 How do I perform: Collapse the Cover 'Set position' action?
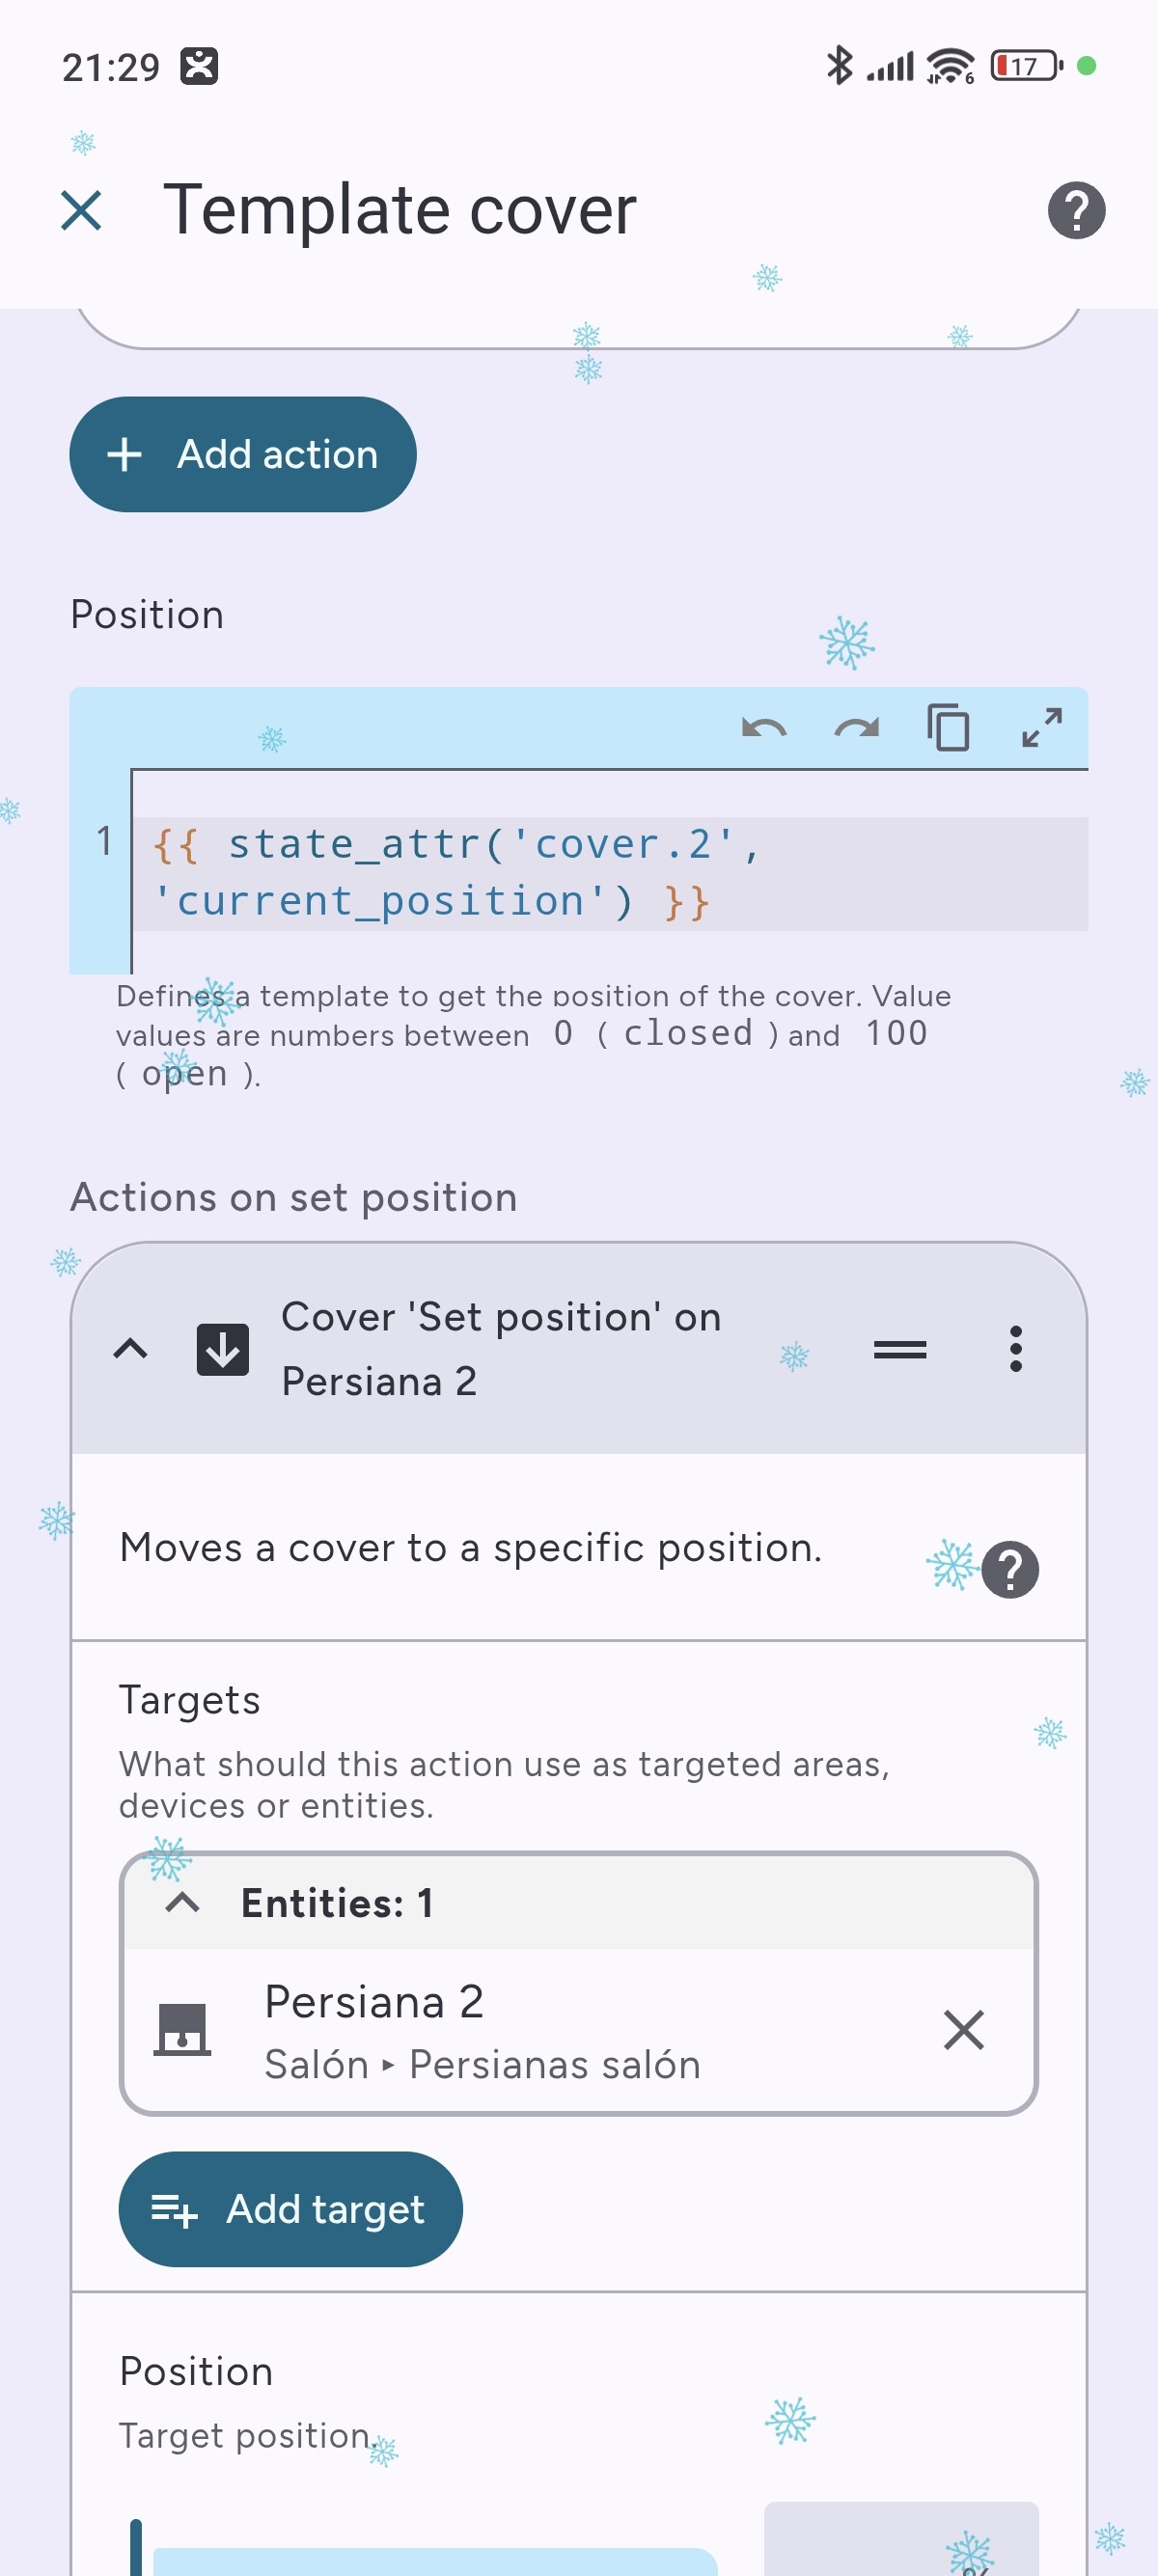(131, 1349)
